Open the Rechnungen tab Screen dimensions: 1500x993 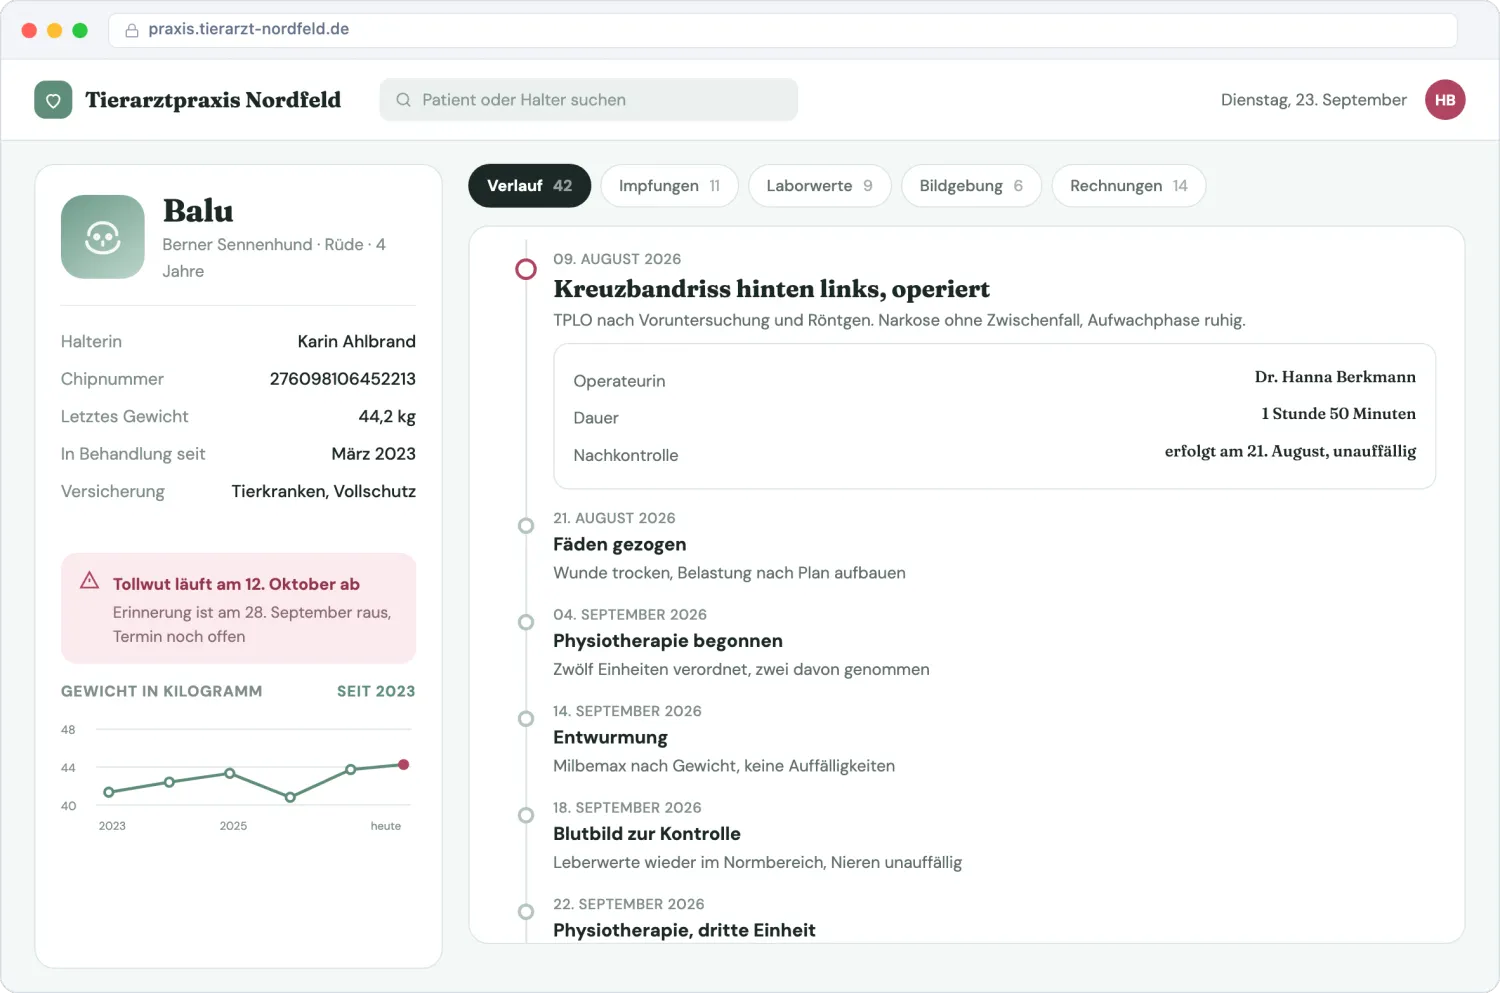coord(1128,186)
